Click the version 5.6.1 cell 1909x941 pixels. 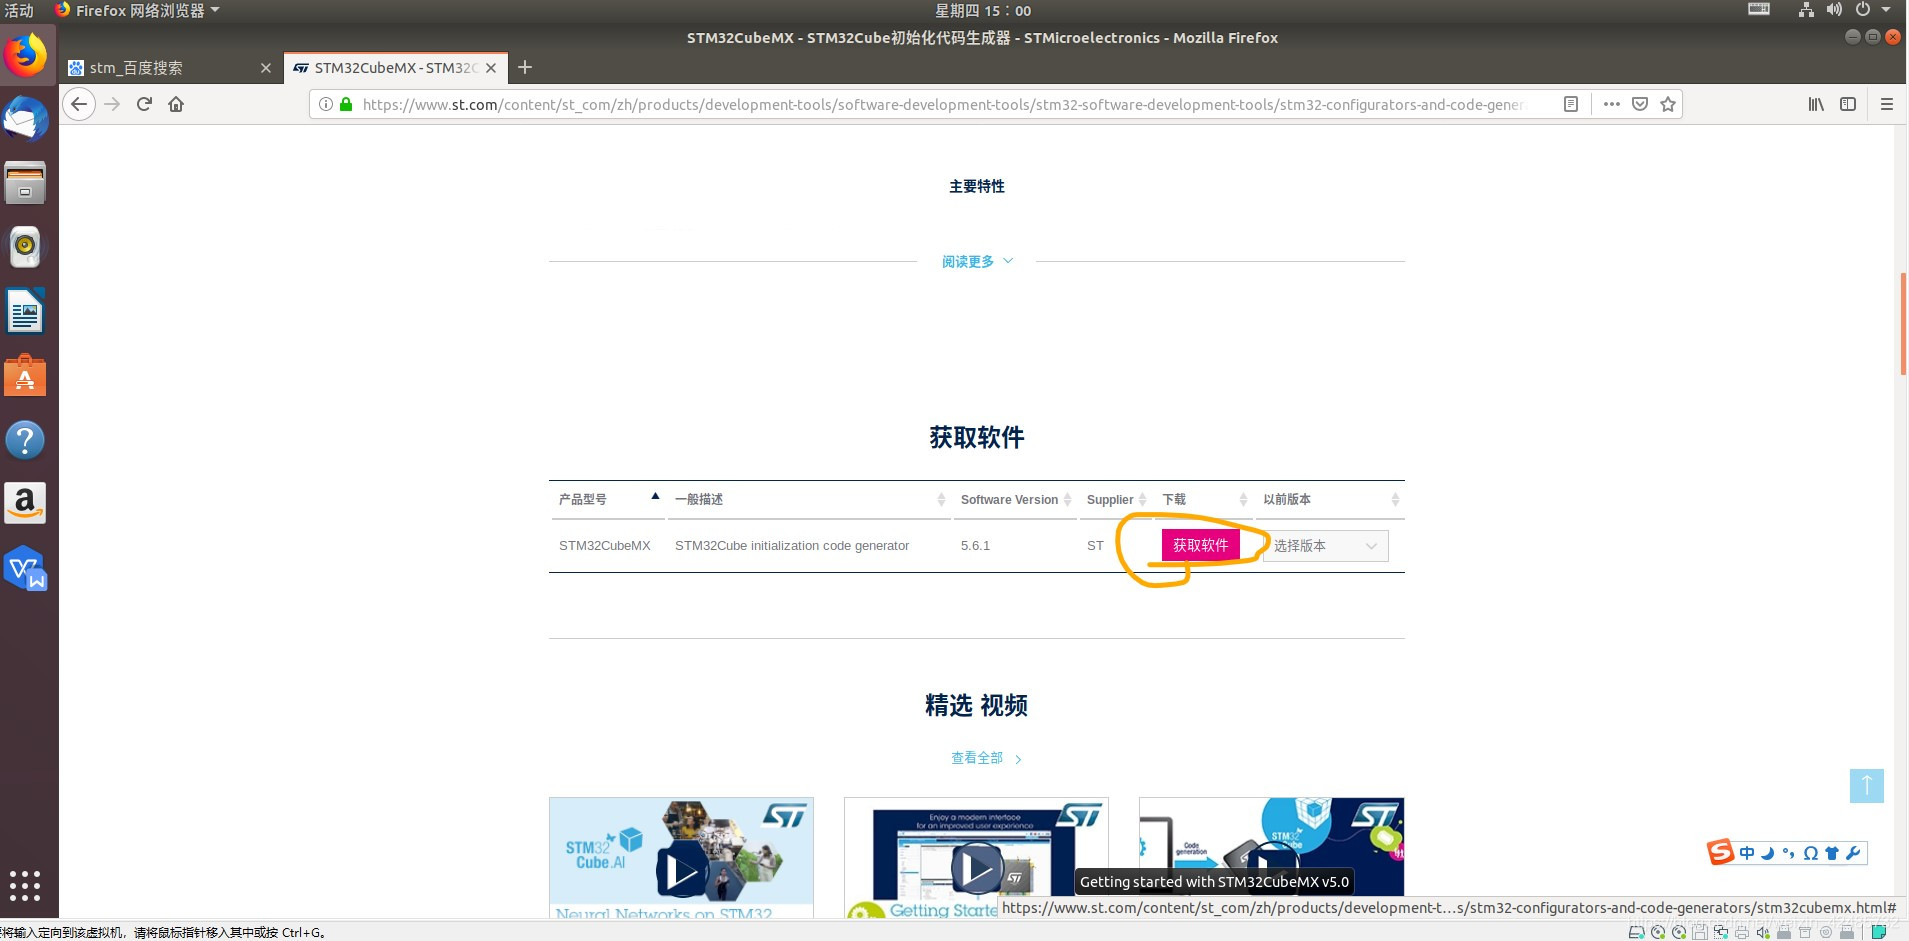(x=975, y=545)
